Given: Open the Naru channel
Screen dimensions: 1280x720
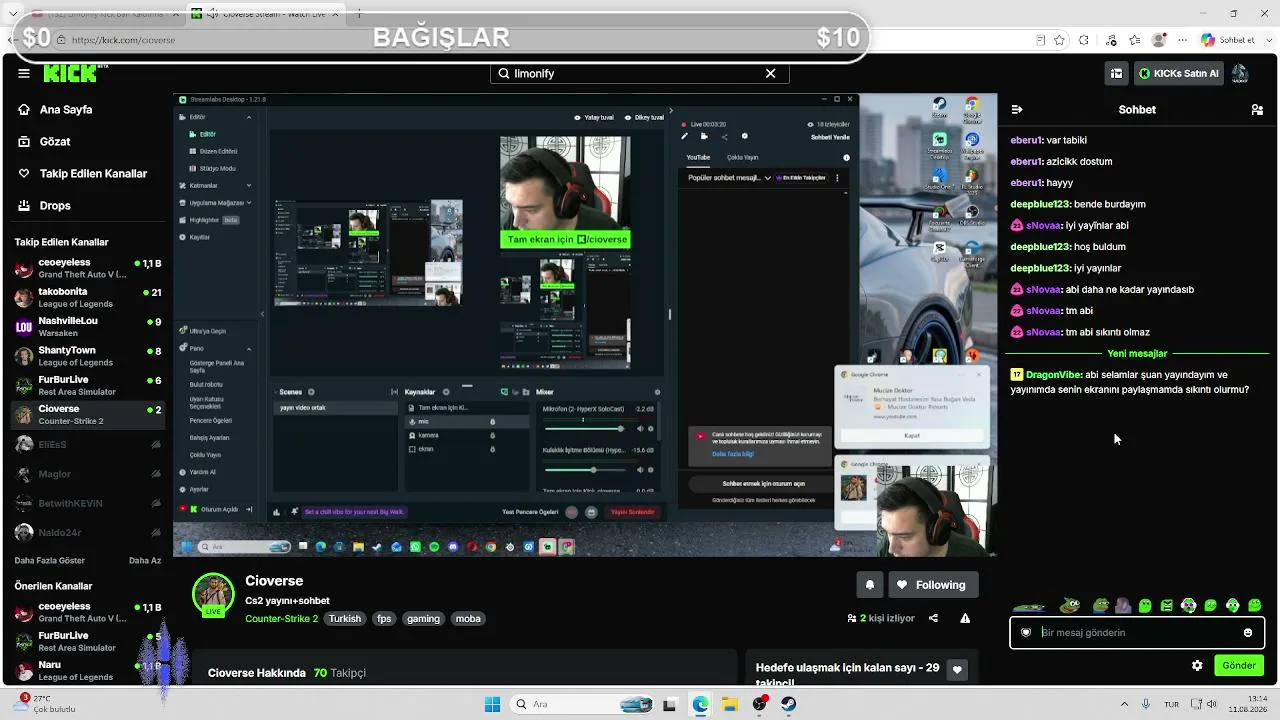Looking at the screenshot, I should tap(88, 670).
